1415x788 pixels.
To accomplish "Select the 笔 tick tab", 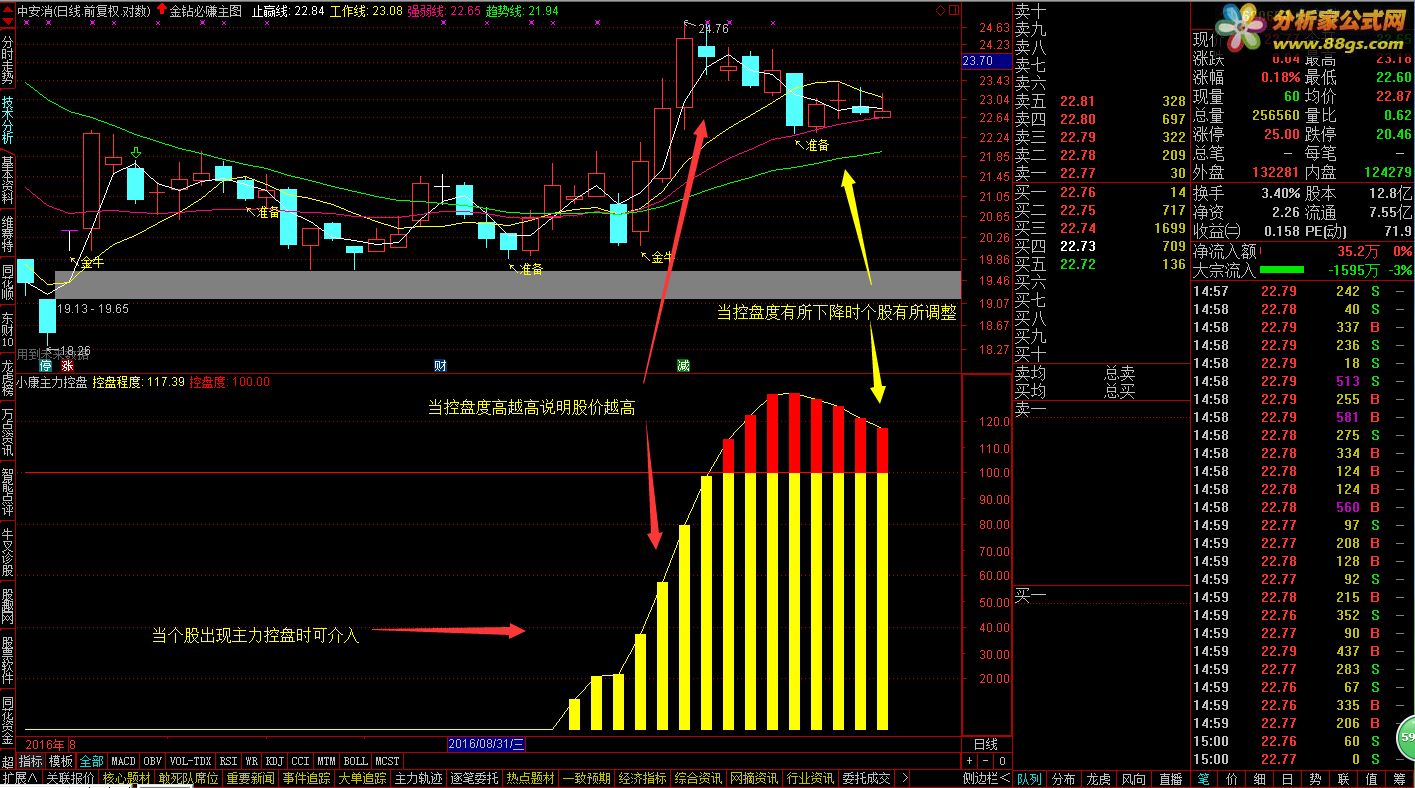I will (1203, 778).
